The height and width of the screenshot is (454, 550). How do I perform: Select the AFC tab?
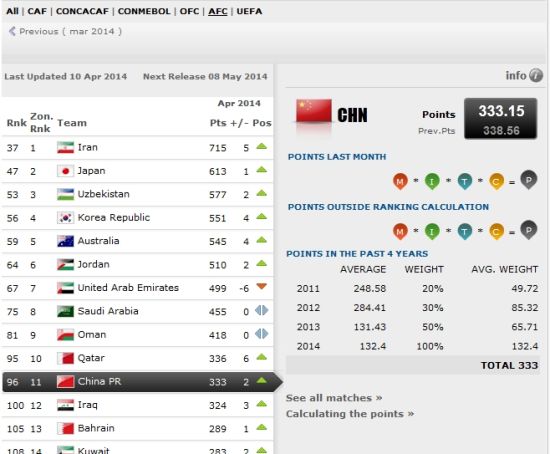[218, 11]
